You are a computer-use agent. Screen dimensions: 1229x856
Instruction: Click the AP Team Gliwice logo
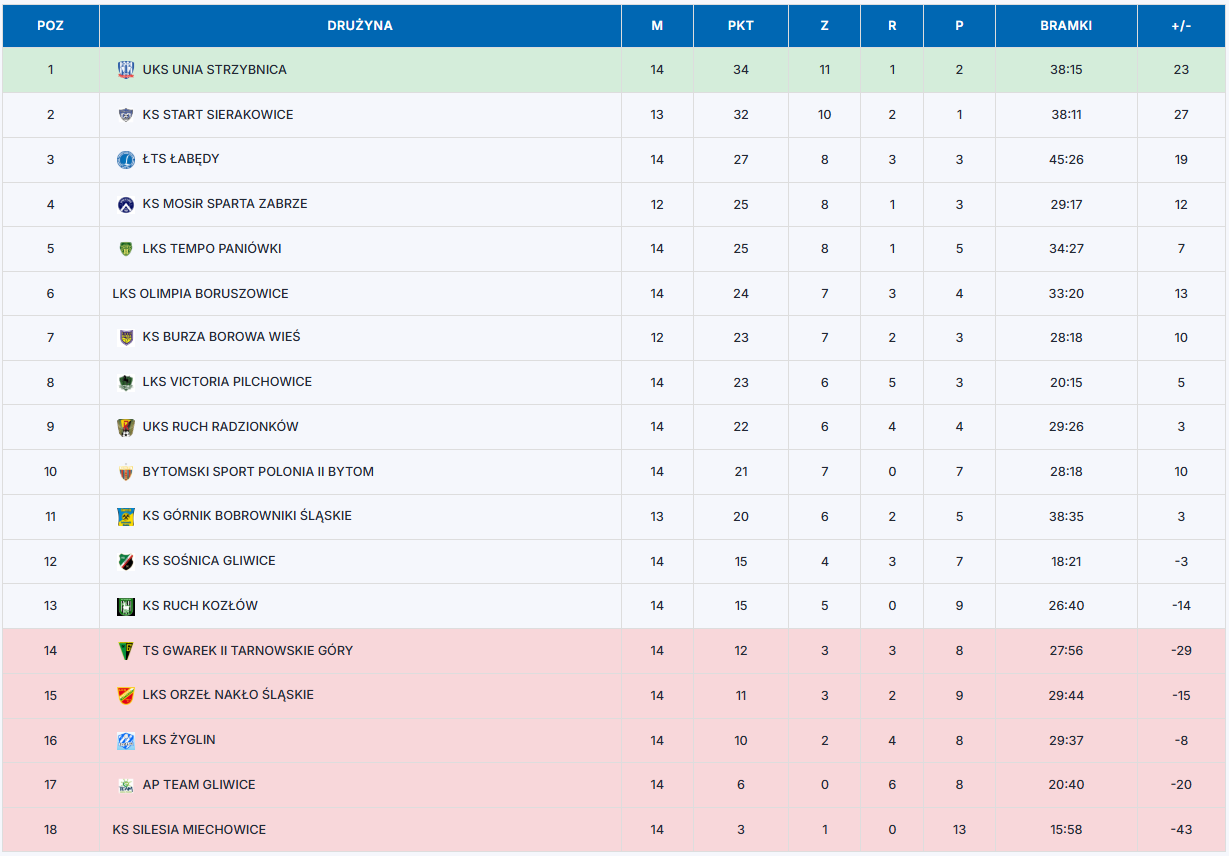(x=126, y=785)
